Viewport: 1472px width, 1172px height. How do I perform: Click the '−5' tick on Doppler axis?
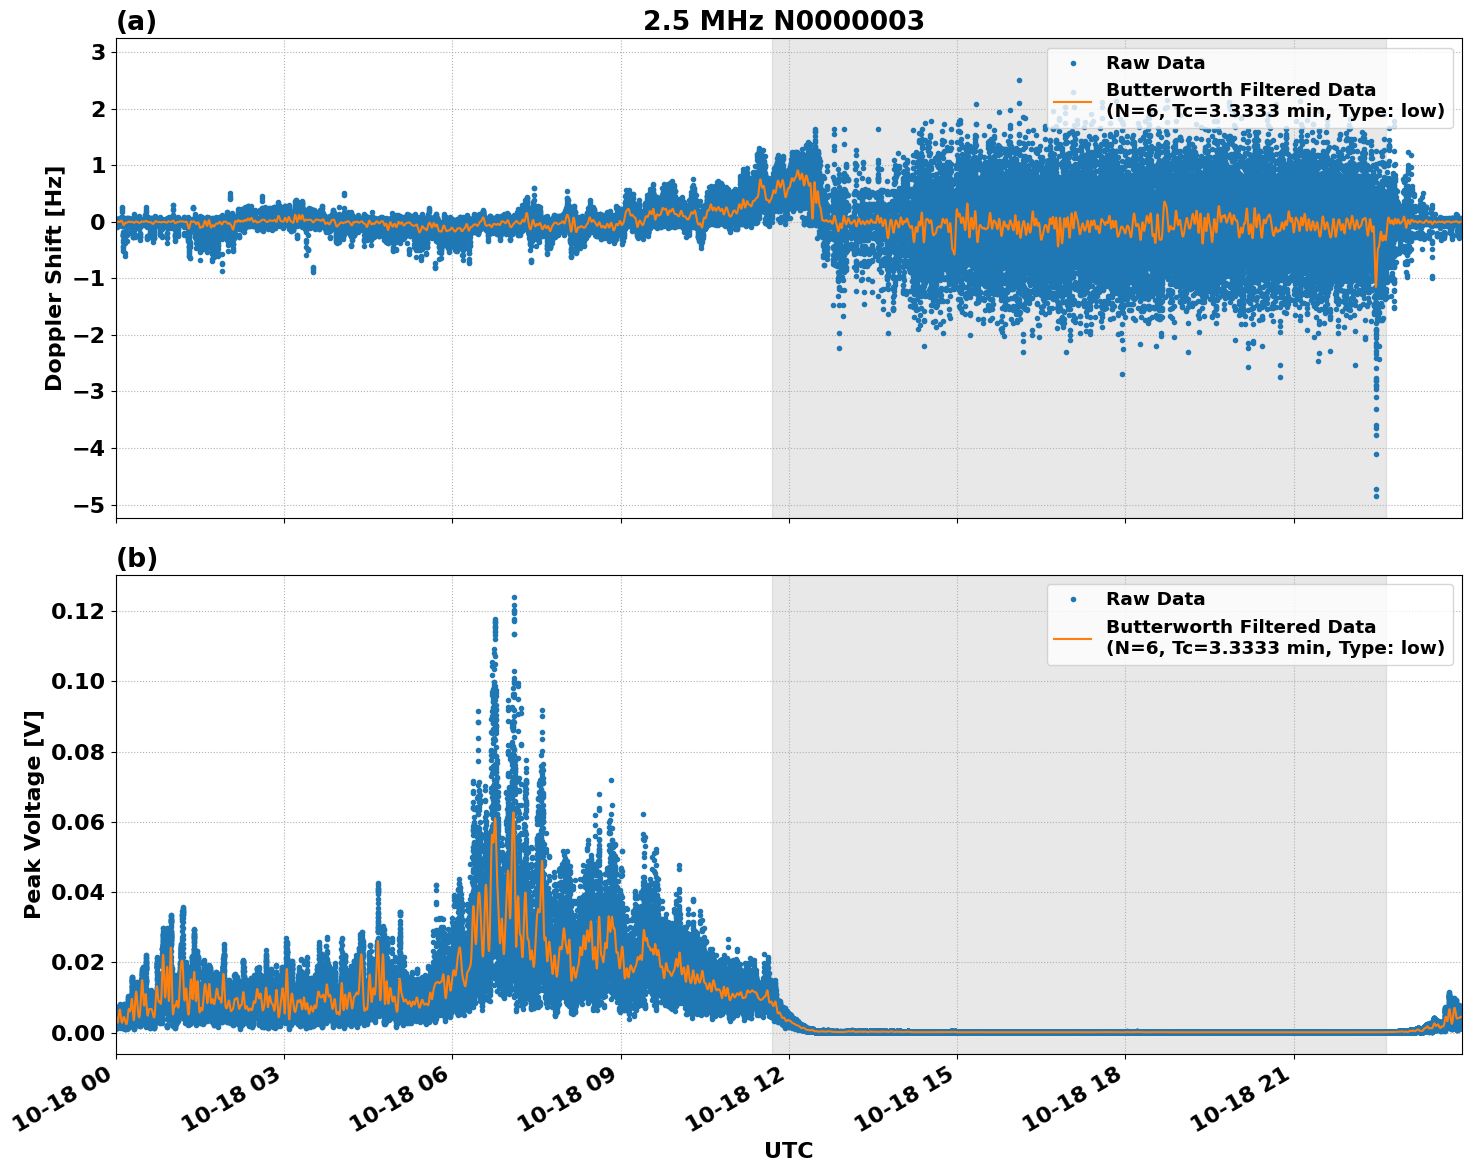89,505
